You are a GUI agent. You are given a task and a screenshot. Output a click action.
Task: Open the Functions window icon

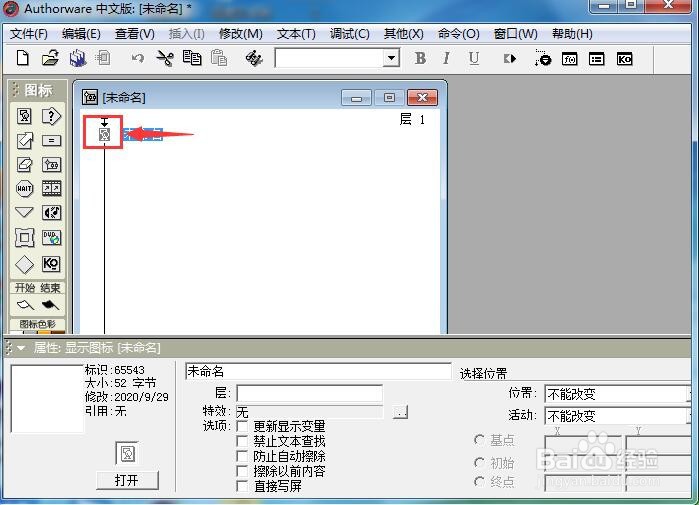570,59
